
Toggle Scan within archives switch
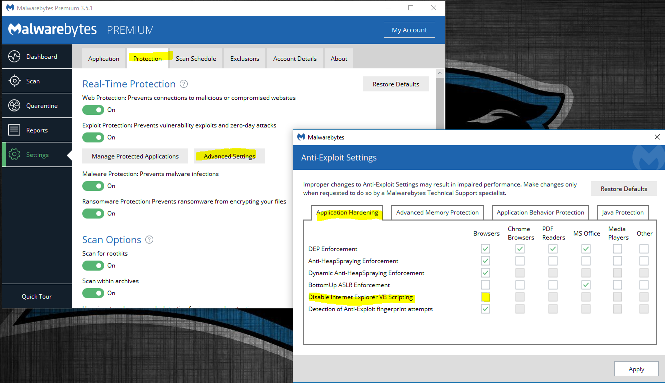93,293
